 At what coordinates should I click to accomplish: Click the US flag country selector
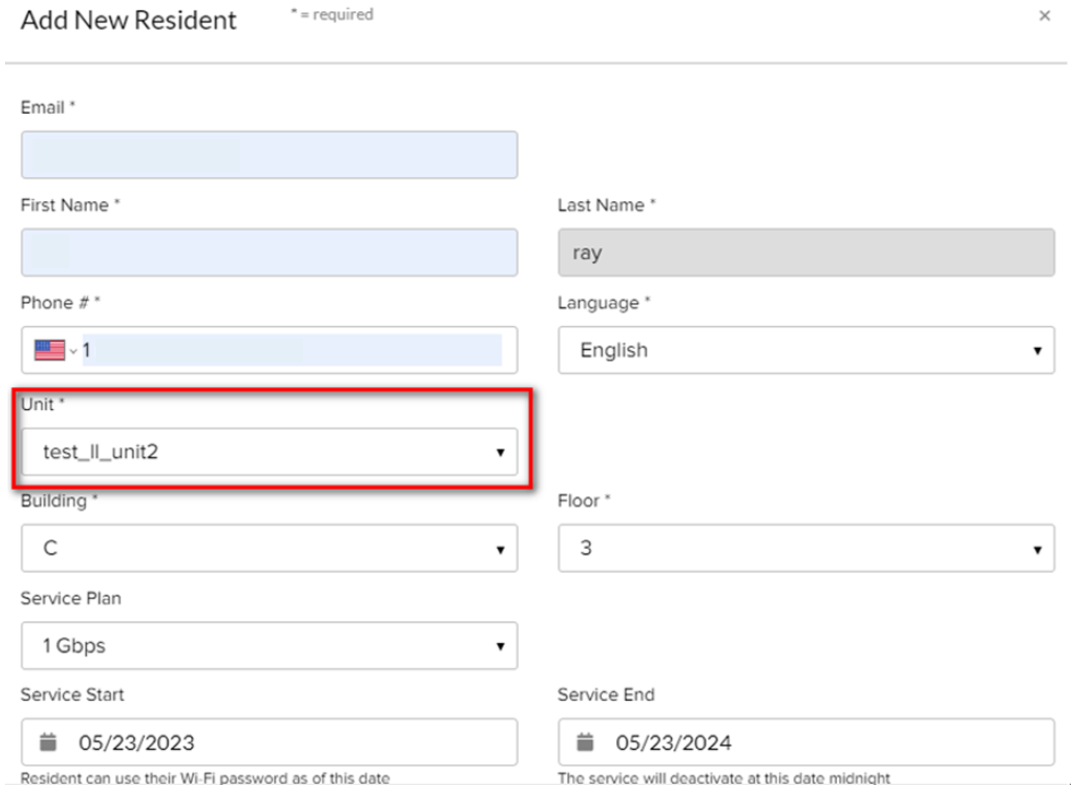[x=49, y=350]
